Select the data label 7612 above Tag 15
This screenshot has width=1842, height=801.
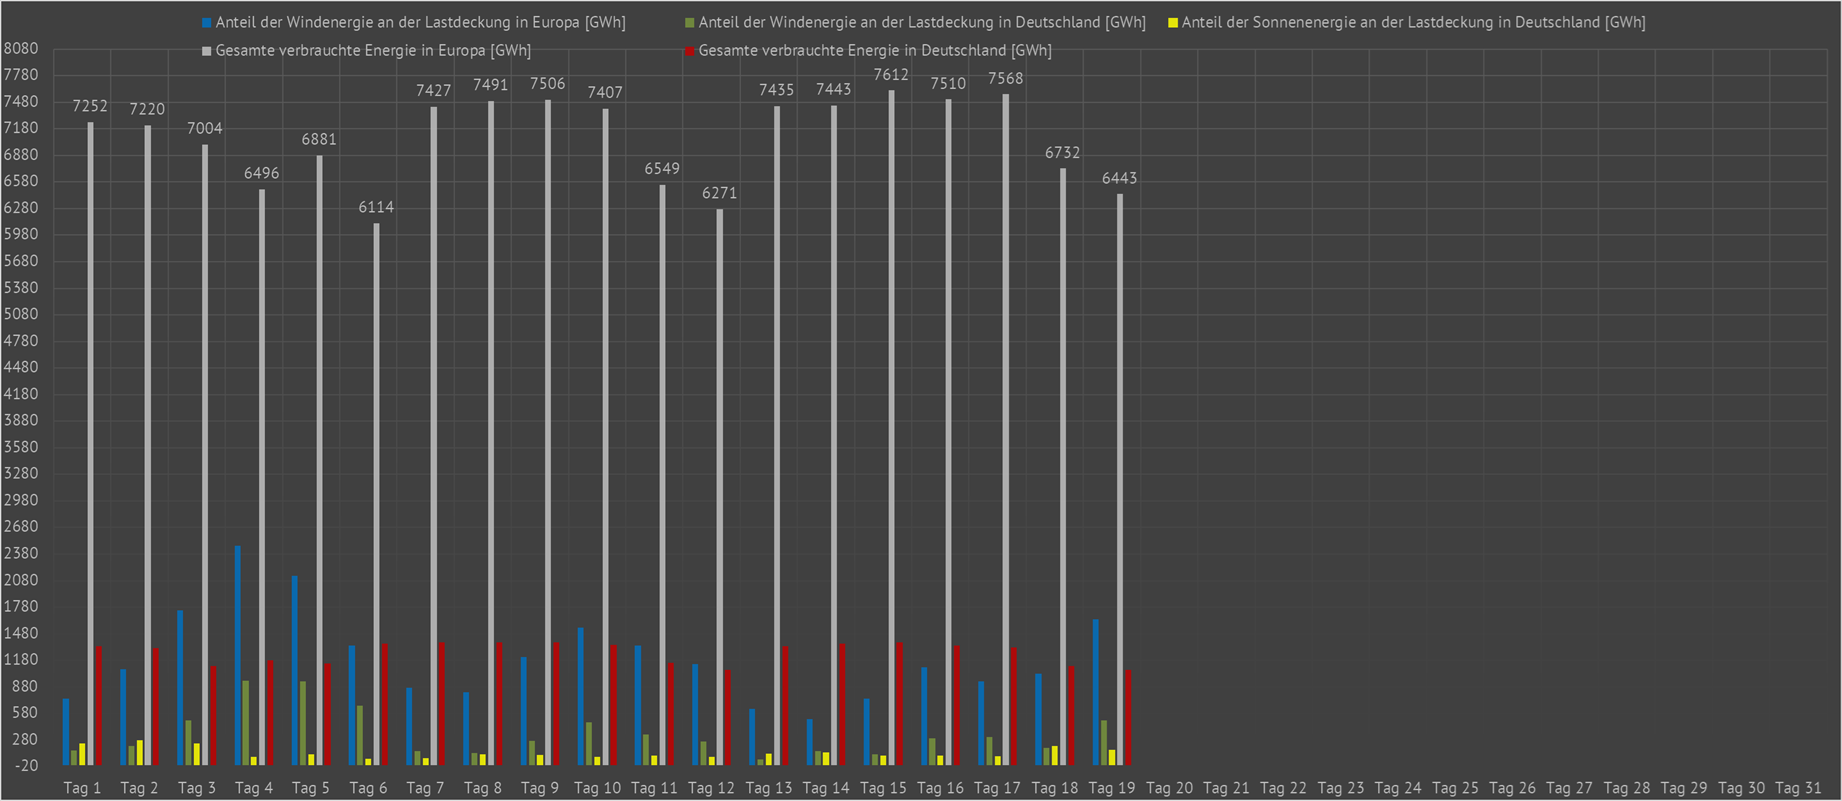(890, 75)
